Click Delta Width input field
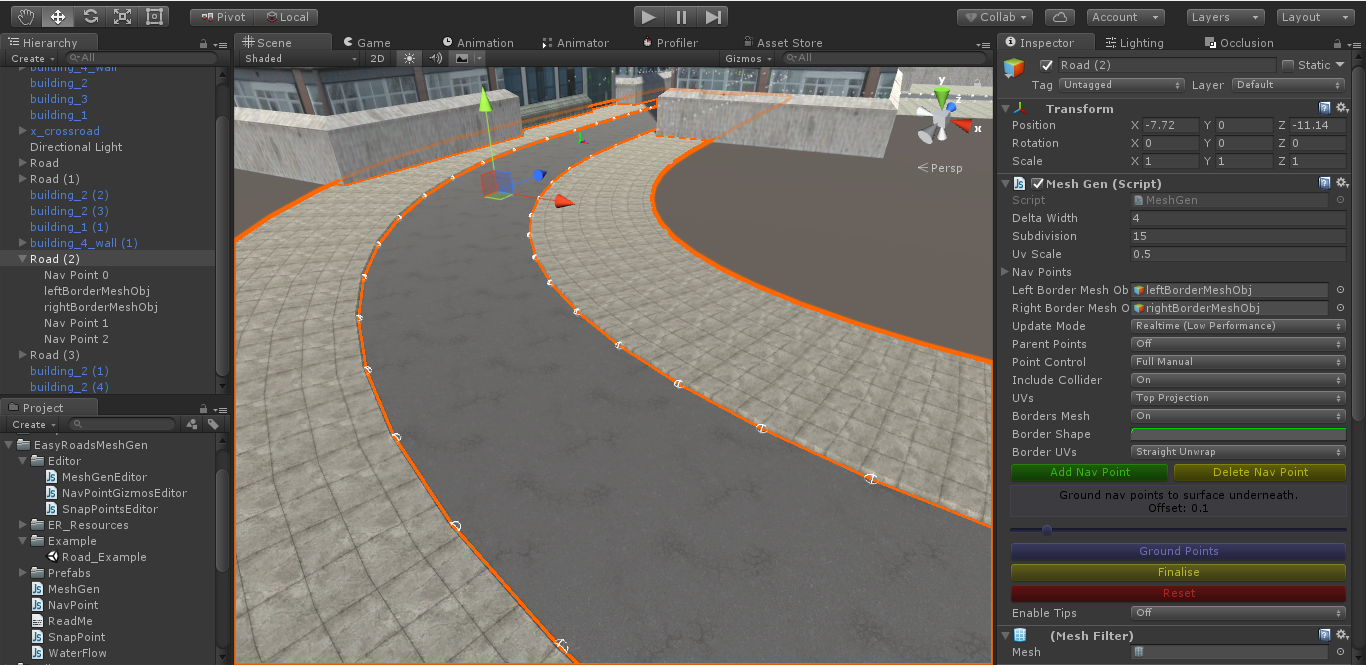The height and width of the screenshot is (665, 1366). [x=1238, y=218]
